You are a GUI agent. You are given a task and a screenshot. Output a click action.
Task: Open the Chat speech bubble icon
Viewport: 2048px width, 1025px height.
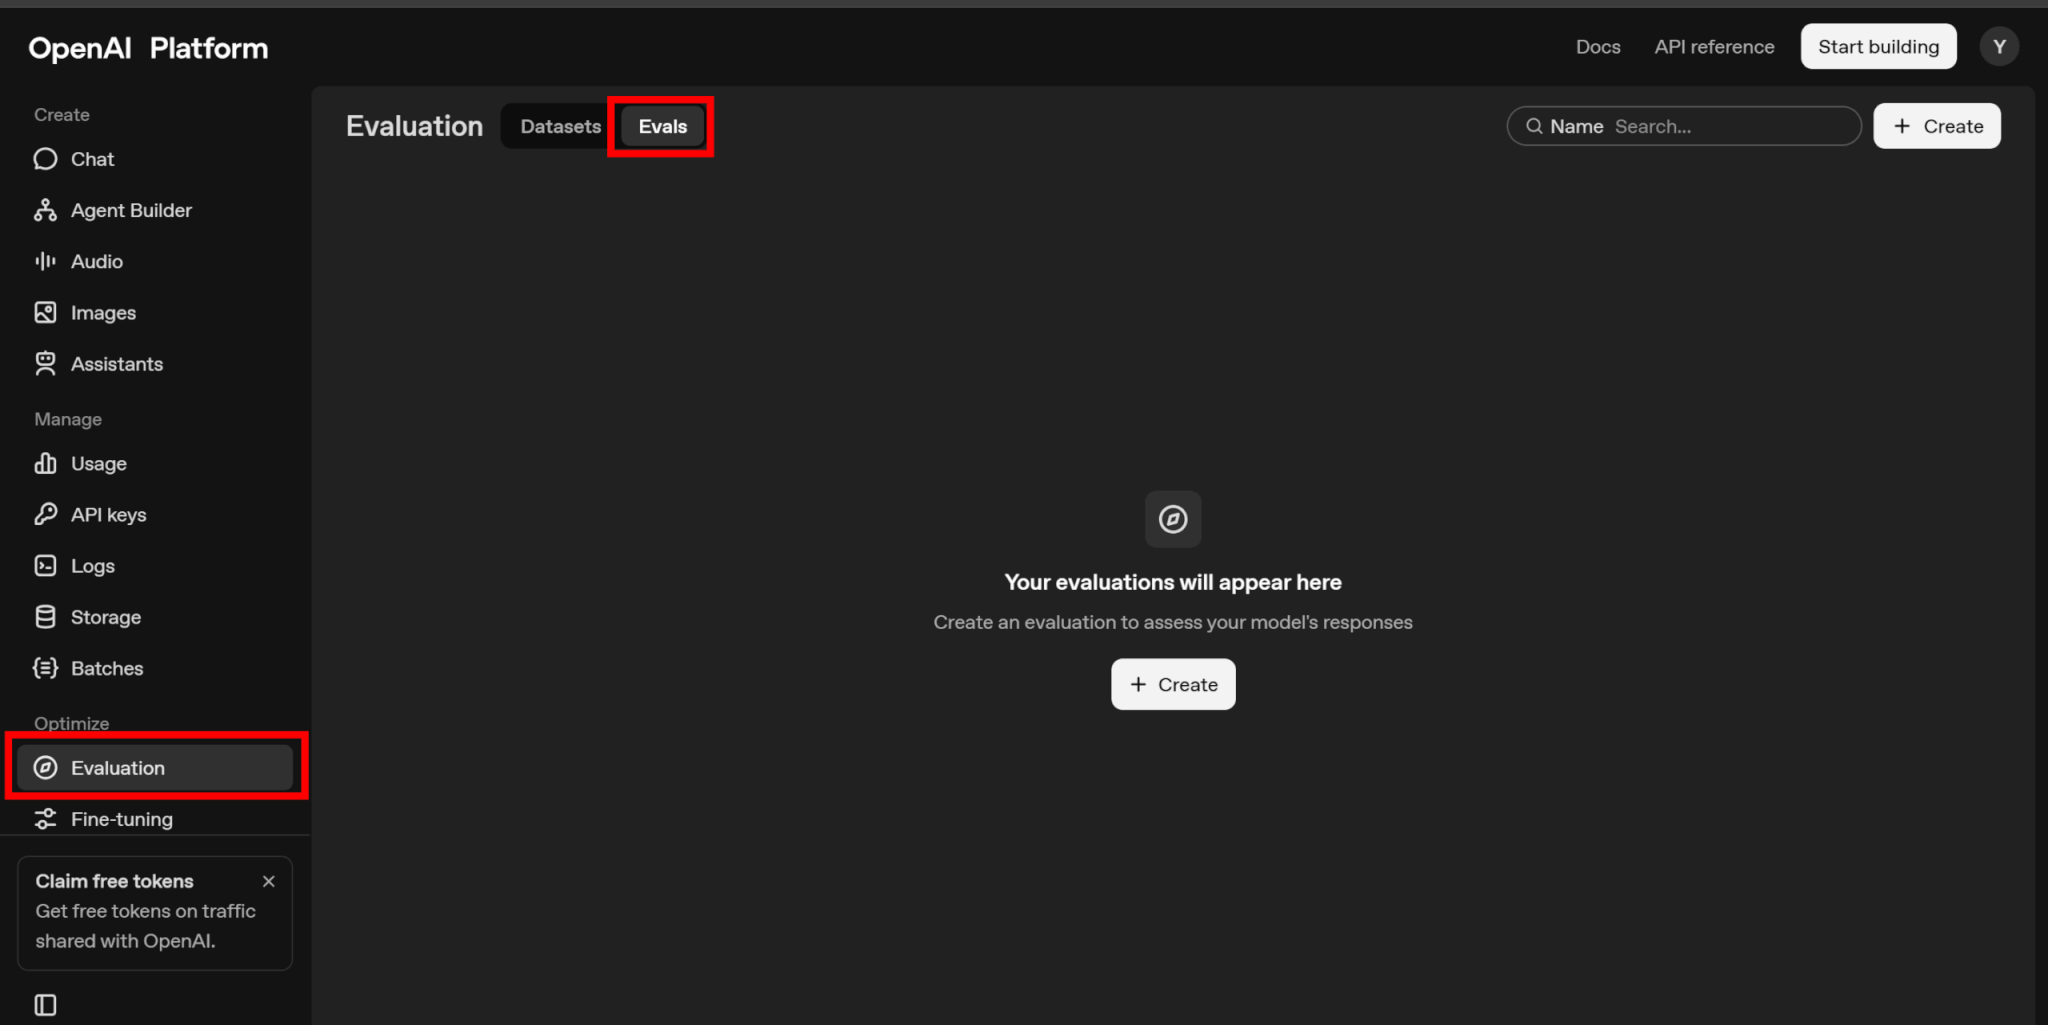tap(45, 159)
